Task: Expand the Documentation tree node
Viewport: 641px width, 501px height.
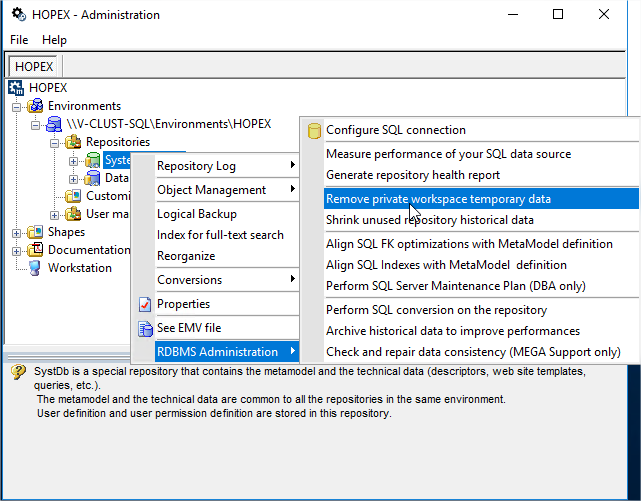Action: pos(17,250)
